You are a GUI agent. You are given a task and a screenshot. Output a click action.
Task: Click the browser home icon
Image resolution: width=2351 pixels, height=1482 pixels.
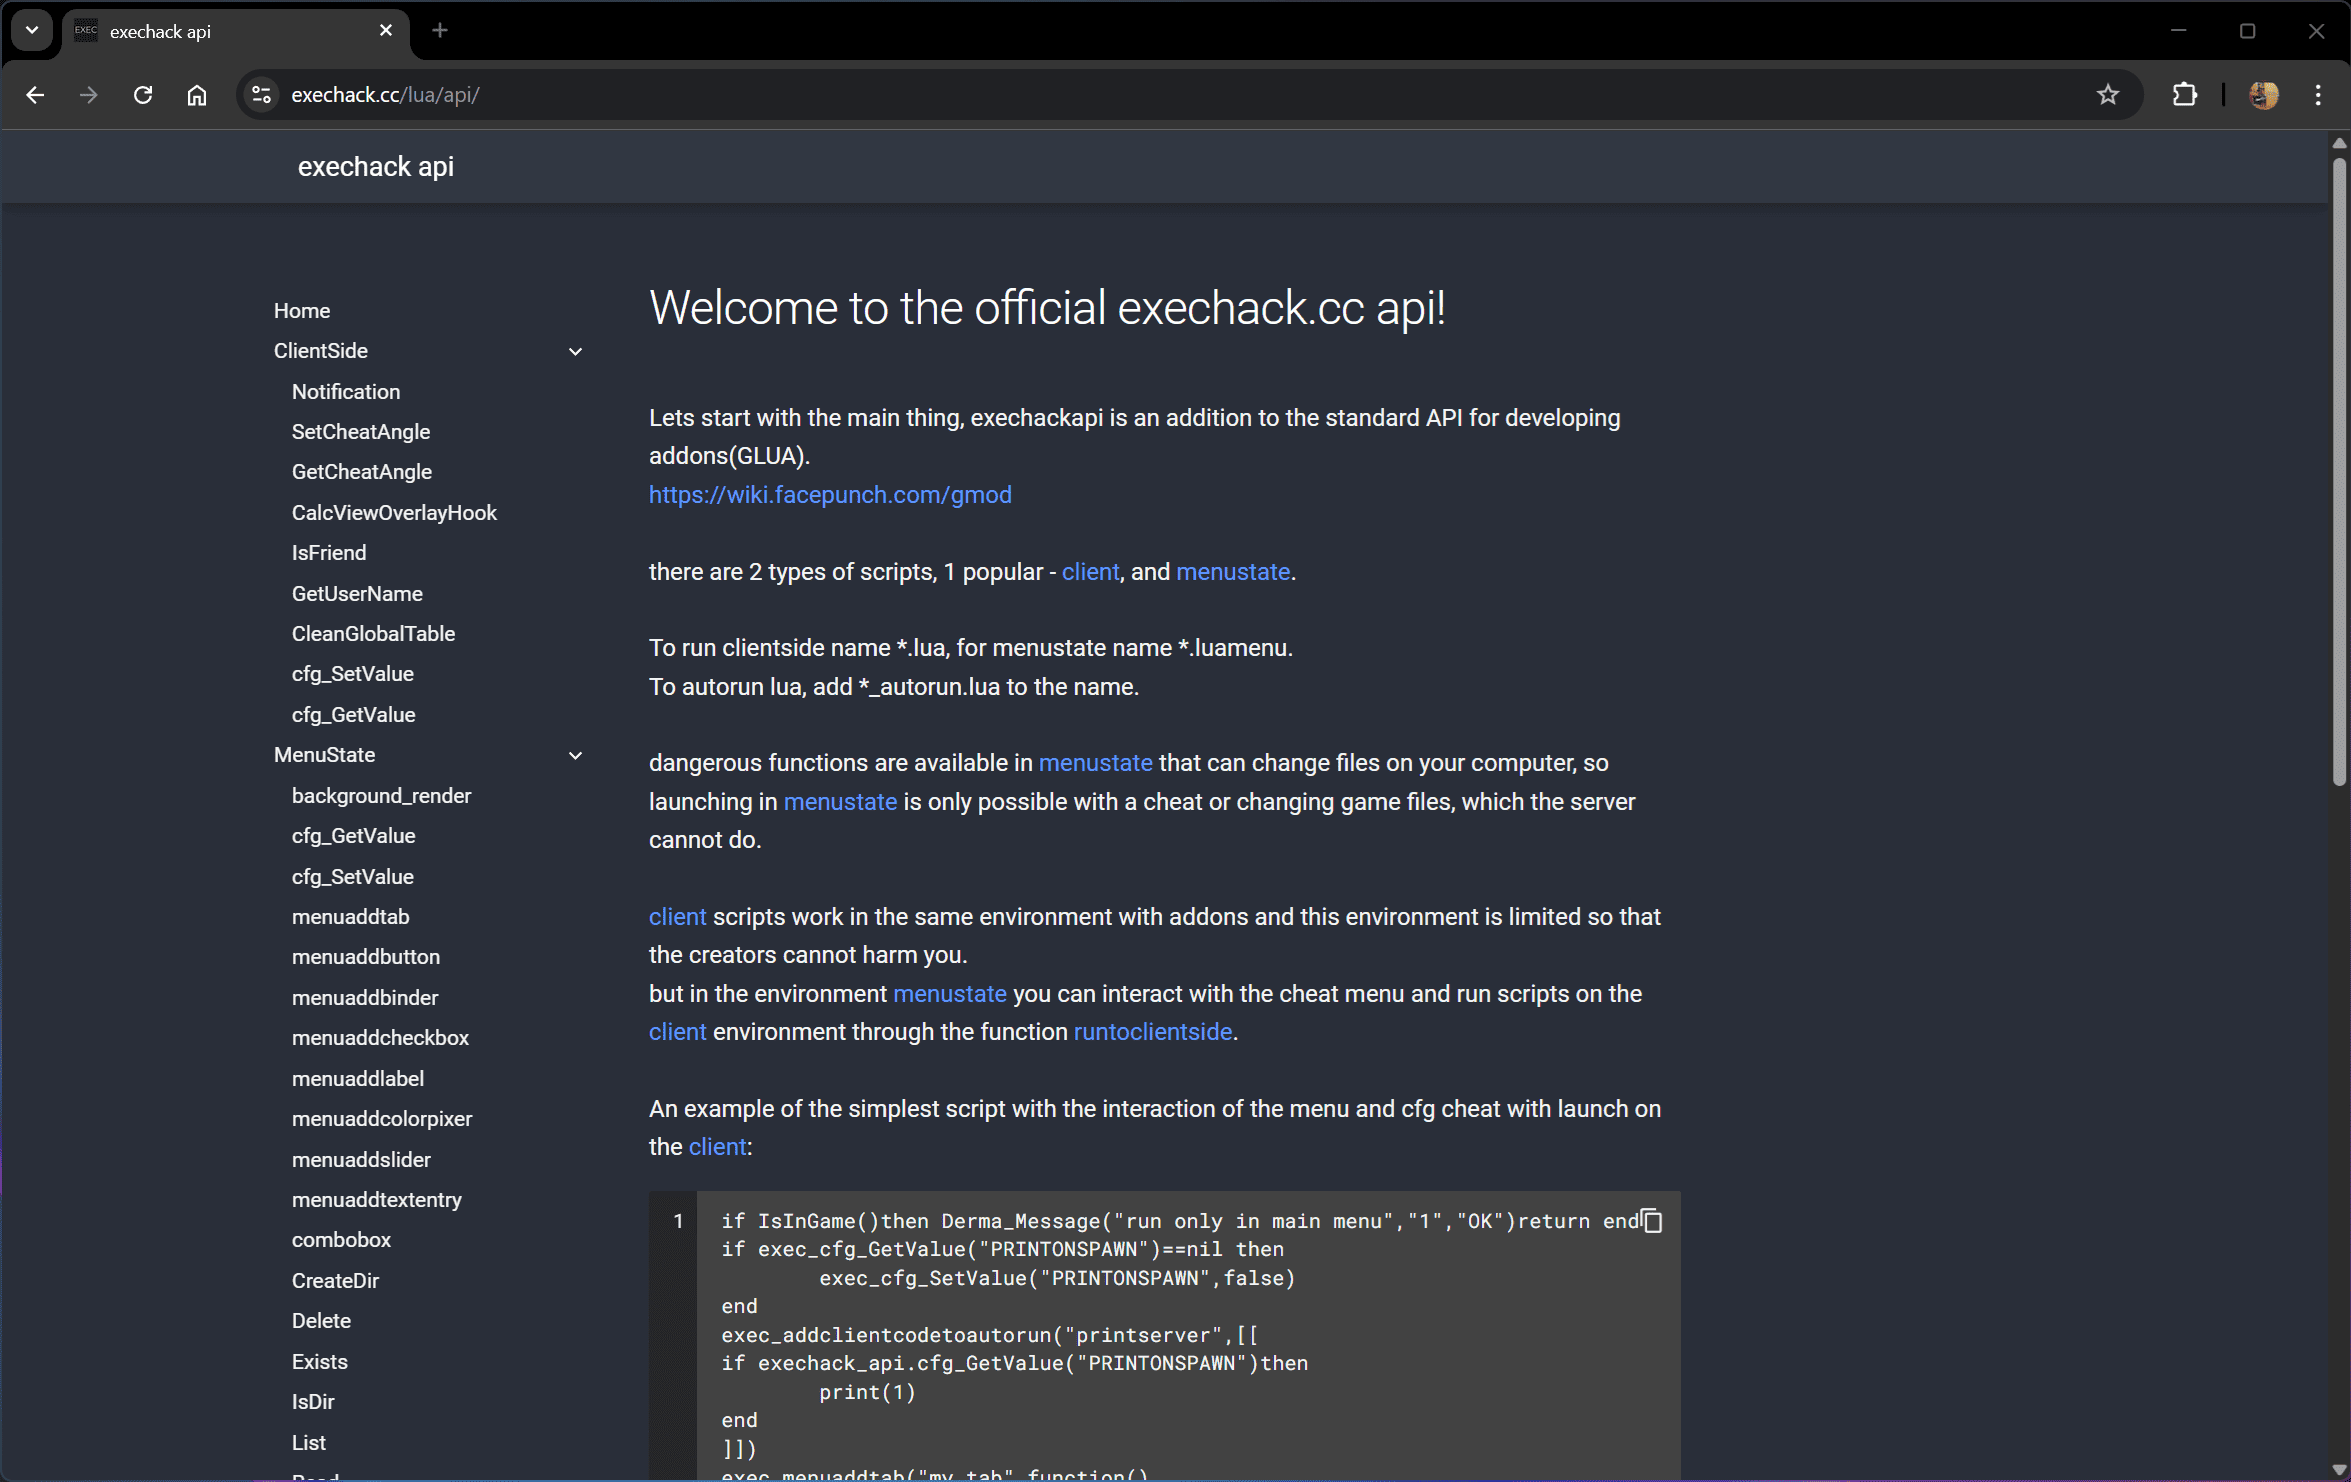click(x=197, y=95)
